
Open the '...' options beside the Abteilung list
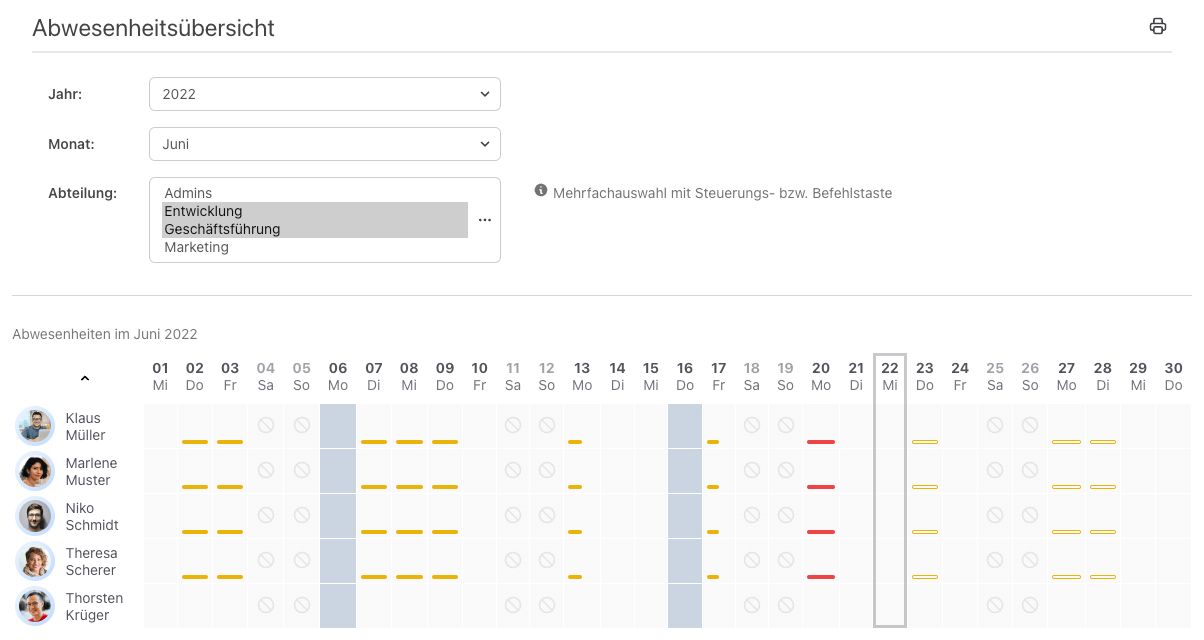click(485, 220)
